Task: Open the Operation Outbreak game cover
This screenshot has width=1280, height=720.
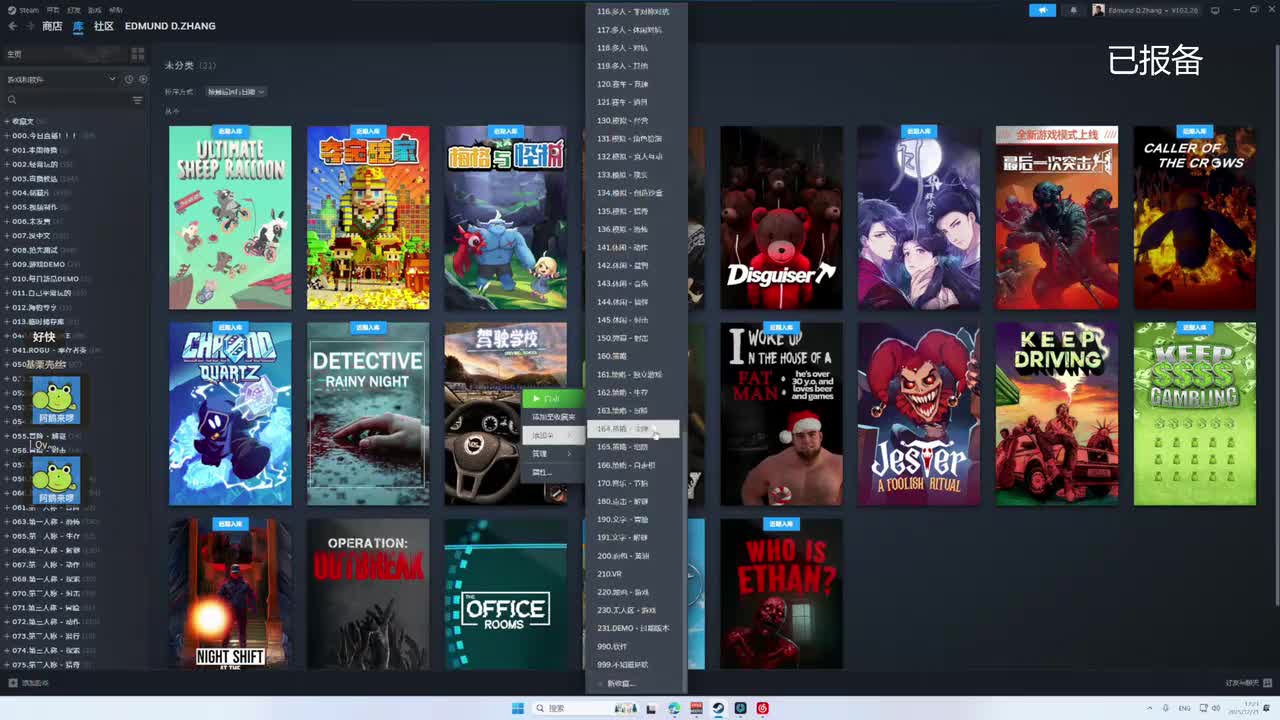Action: 368,594
